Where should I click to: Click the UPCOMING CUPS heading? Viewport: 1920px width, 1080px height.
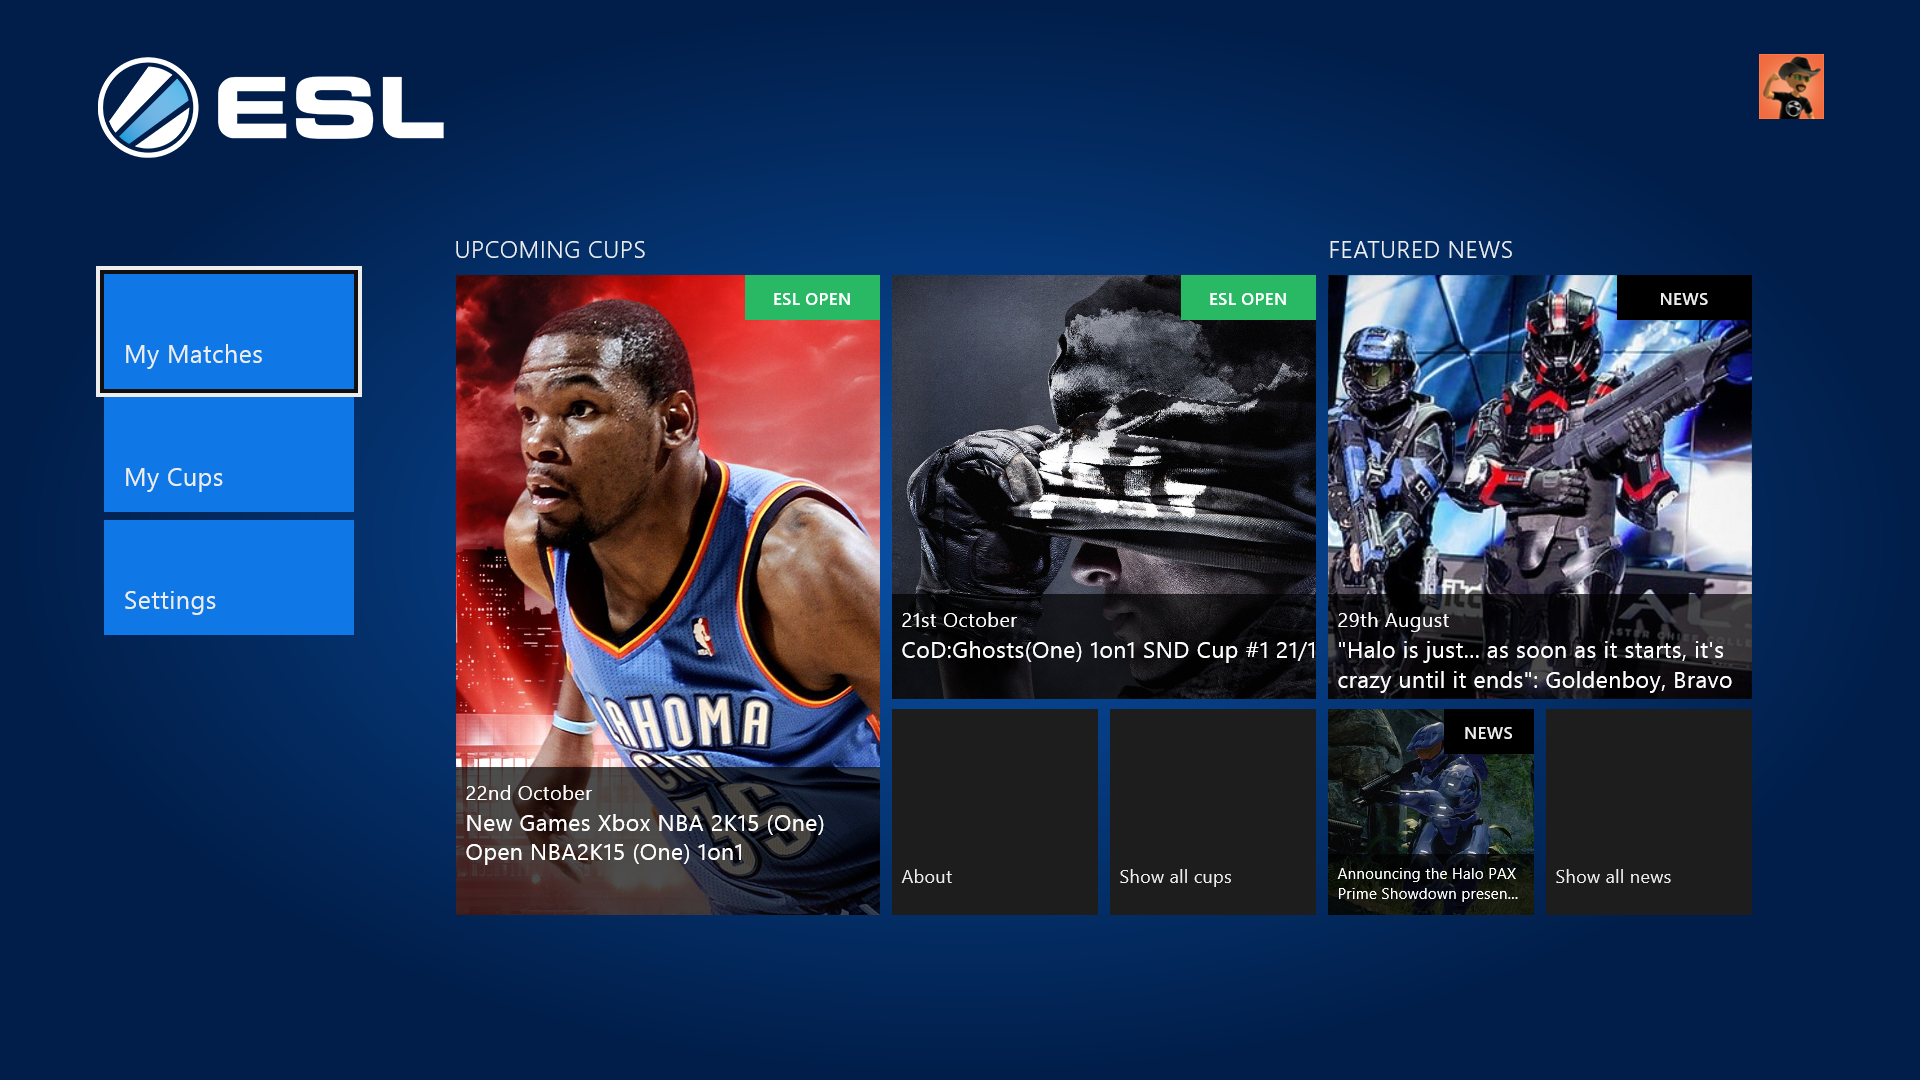tap(550, 249)
